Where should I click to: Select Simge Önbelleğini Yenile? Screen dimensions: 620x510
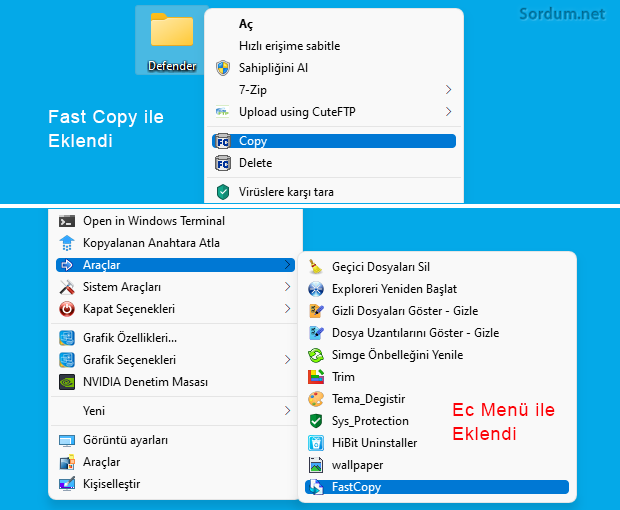point(437,355)
